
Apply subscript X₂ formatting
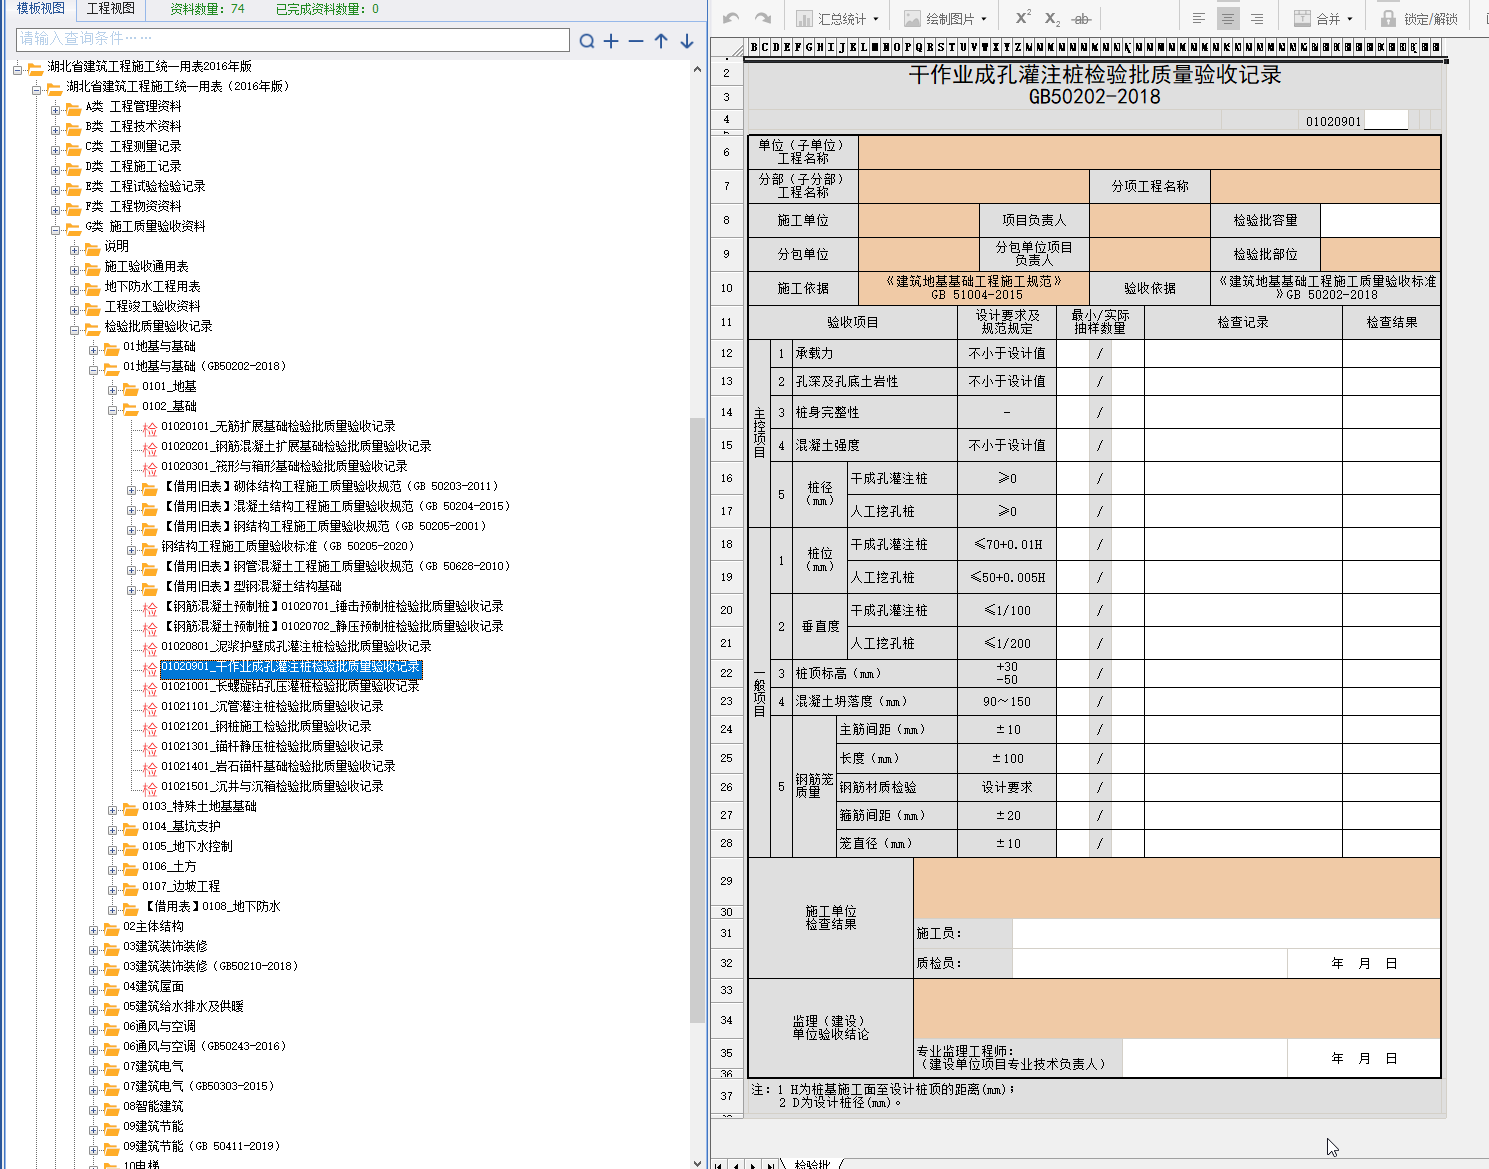(1052, 18)
